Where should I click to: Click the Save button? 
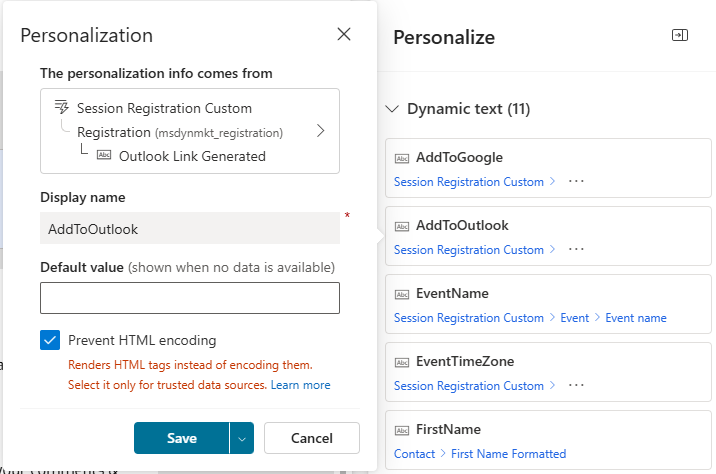[x=181, y=438]
